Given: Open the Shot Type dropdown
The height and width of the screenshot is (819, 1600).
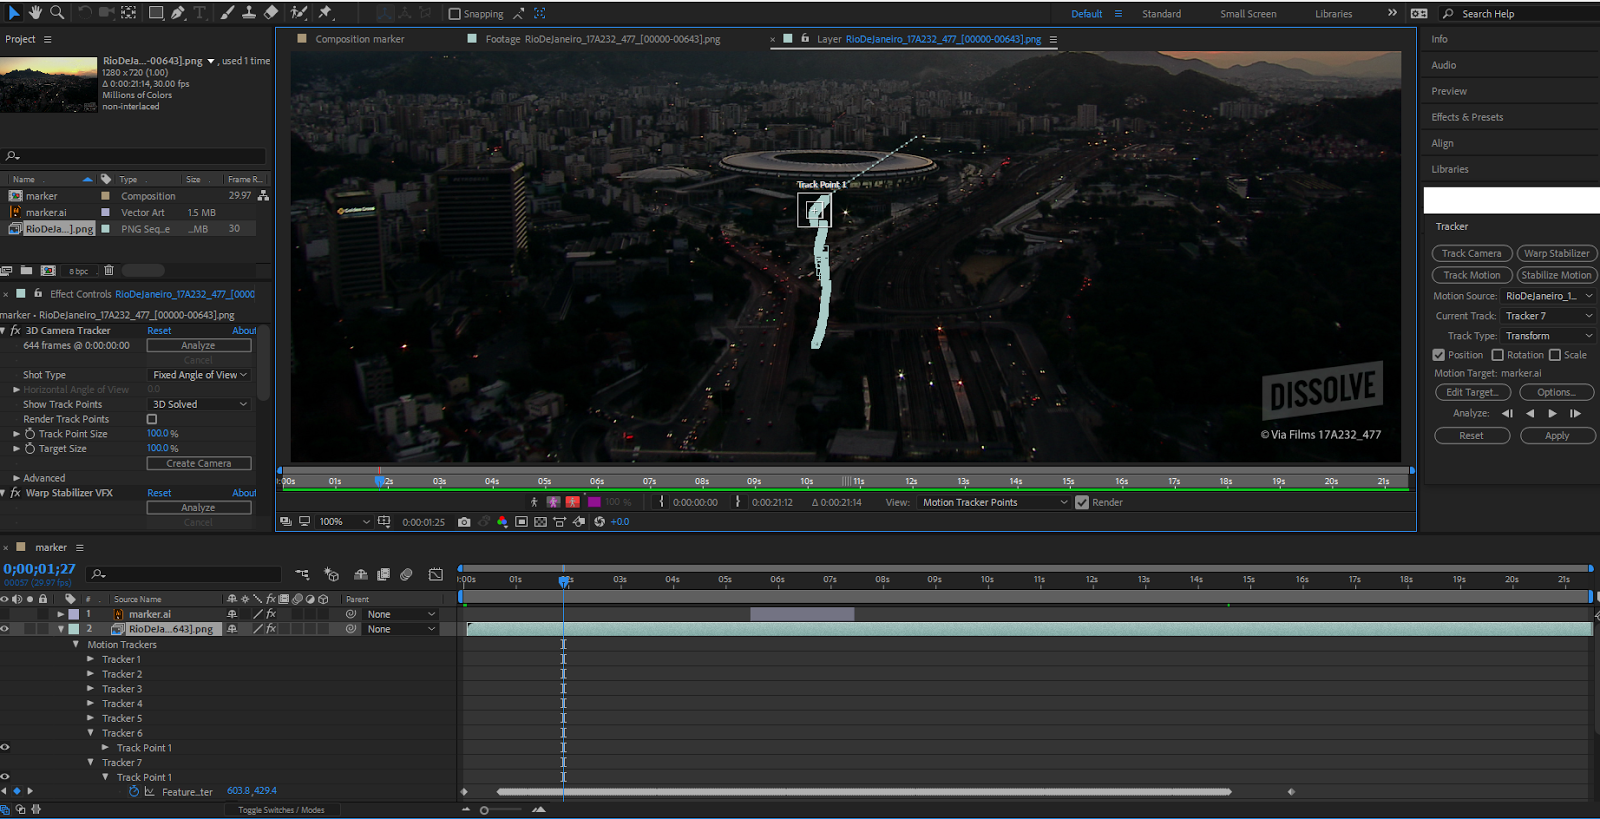Looking at the screenshot, I should pos(199,375).
